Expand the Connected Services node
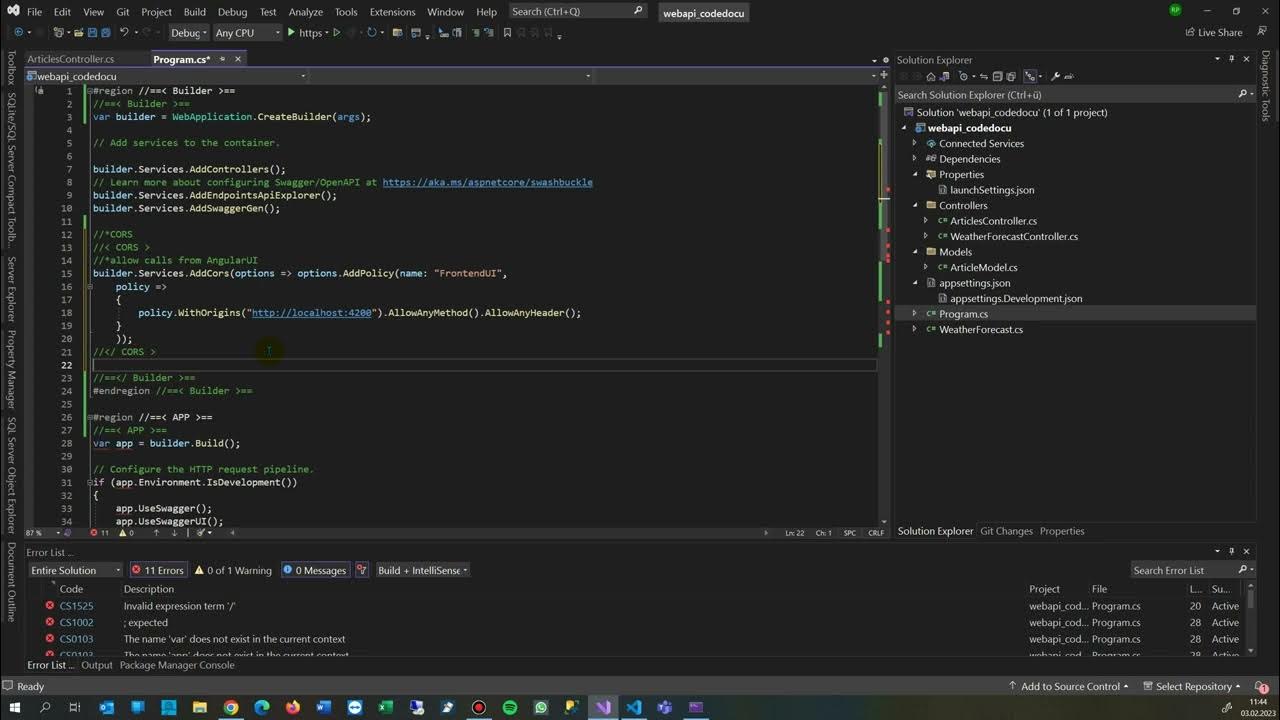1280x720 pixels. (914, 143)
